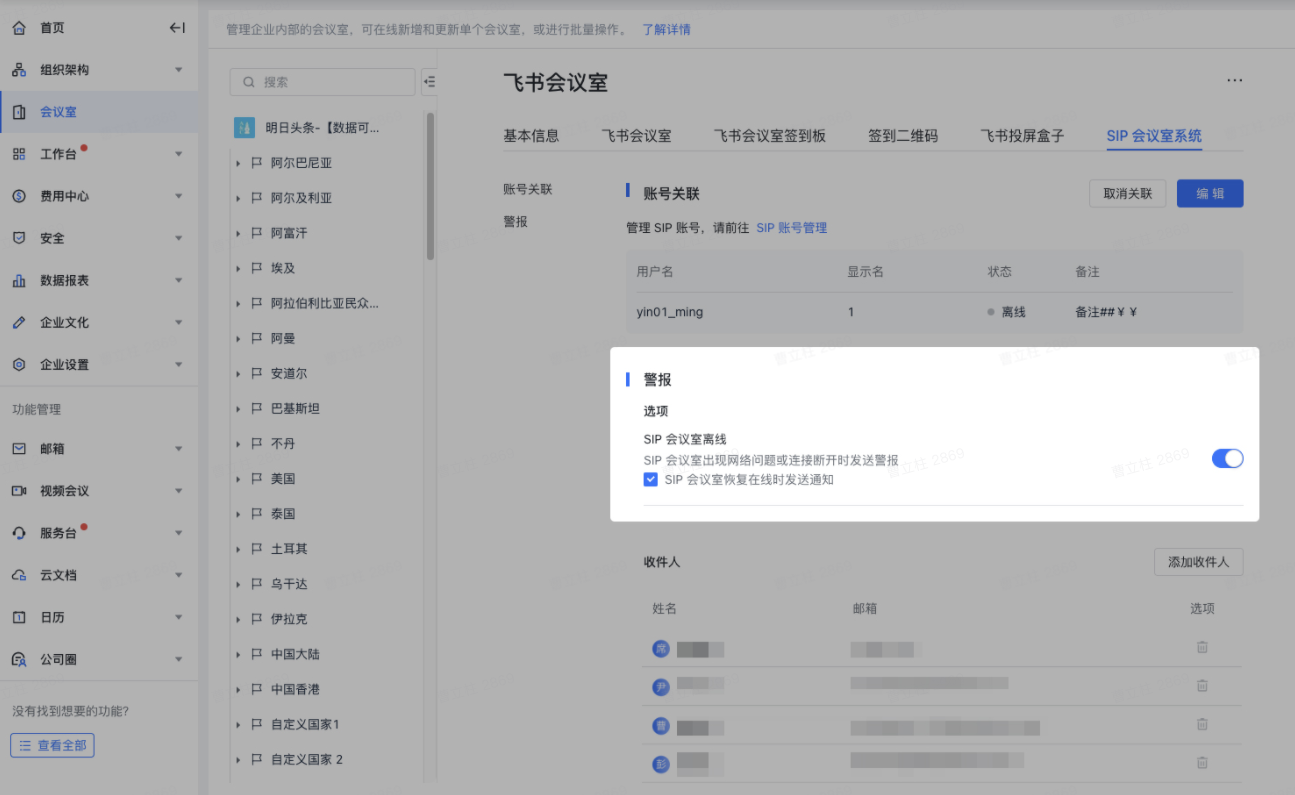Expand the 埃及 tree node

pyautogui.click(x=238, y=268)
